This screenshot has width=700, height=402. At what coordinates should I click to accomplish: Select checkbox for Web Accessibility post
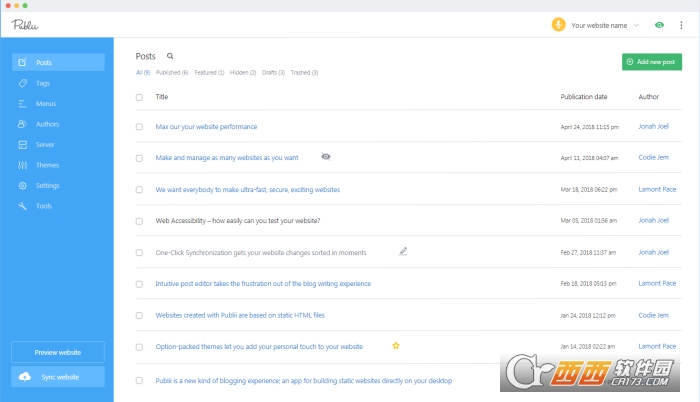point(139,221)
